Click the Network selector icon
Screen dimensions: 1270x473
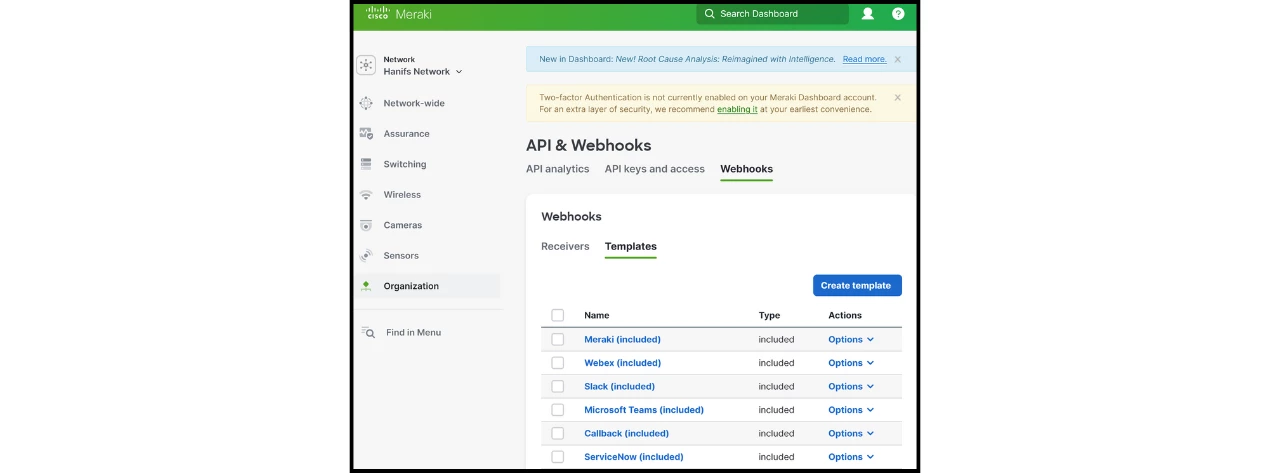366,65
